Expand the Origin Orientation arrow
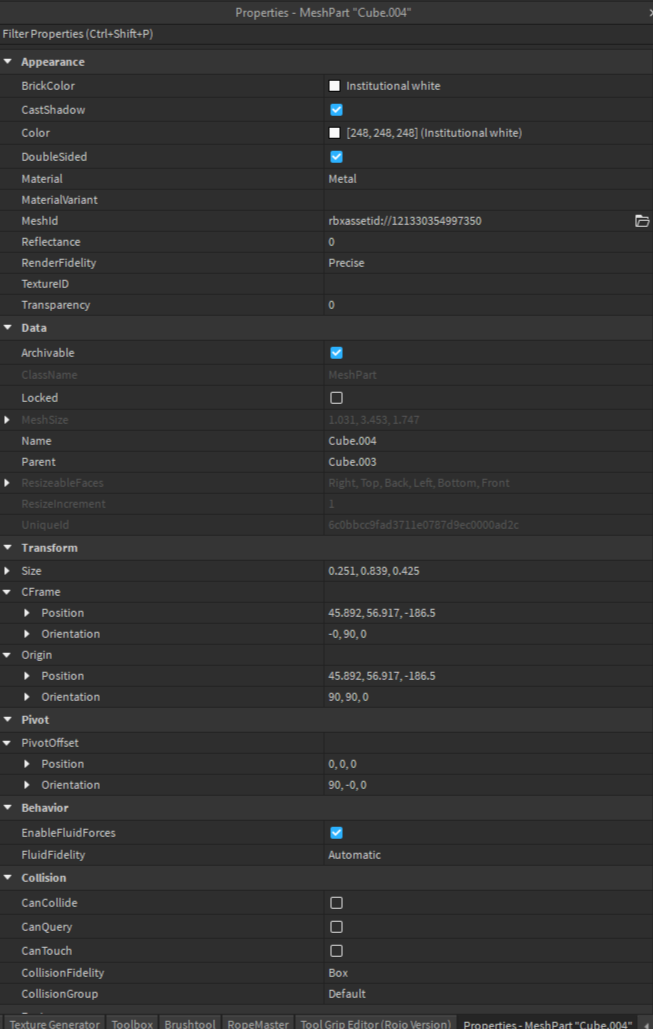The width and height of the screenshot is (653, 1029). coord(27,697)
